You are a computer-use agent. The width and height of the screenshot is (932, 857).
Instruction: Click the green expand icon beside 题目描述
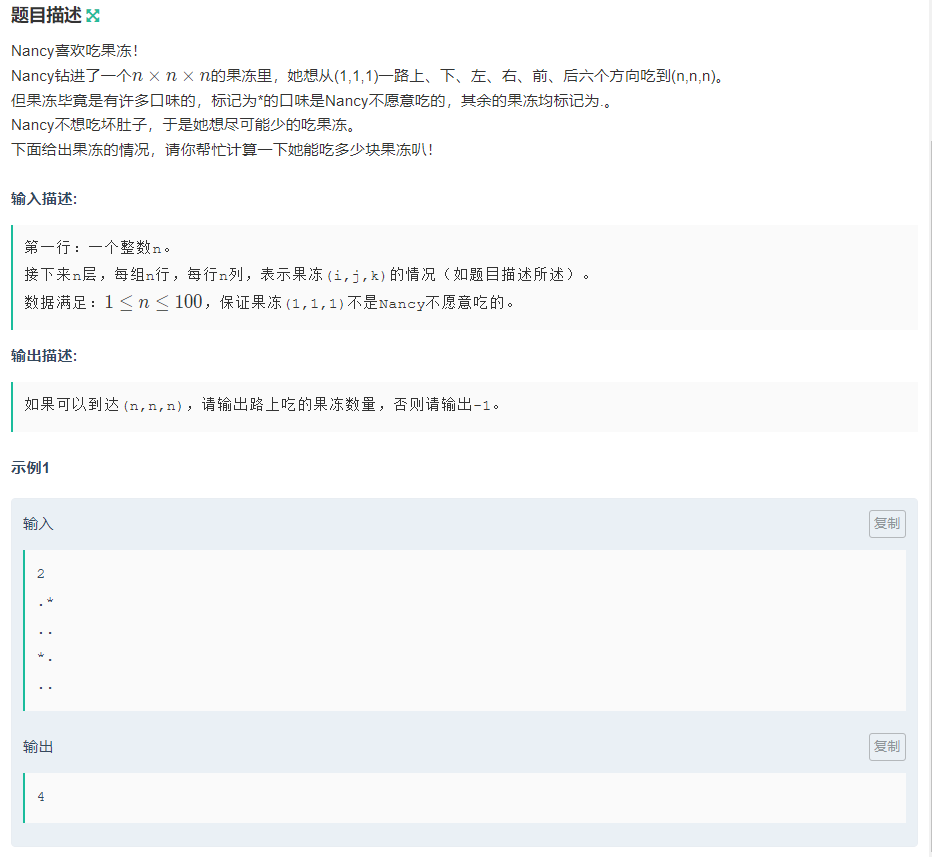[x=95, y=15]
